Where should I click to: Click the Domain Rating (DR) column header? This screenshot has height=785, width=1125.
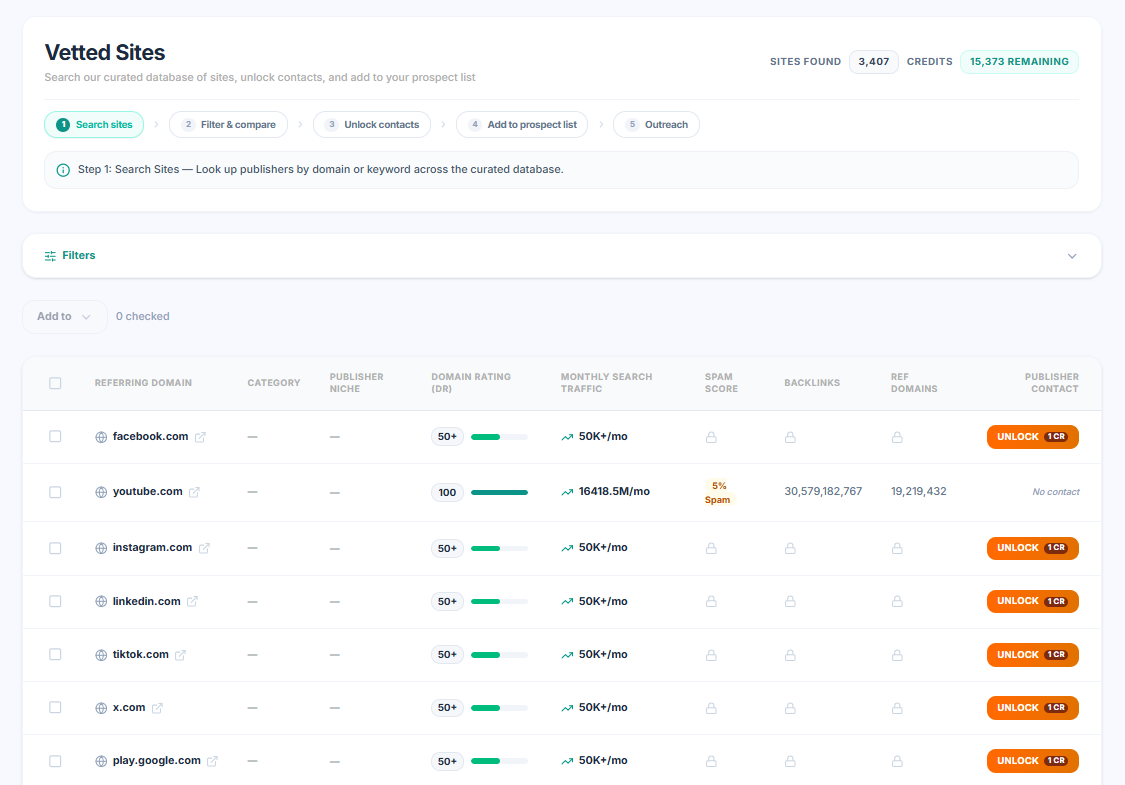[471, 383]
